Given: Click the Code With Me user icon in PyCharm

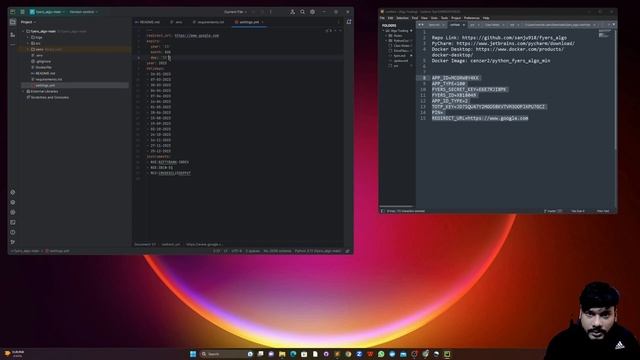Looking at the screenshot, I should point(293,12).
